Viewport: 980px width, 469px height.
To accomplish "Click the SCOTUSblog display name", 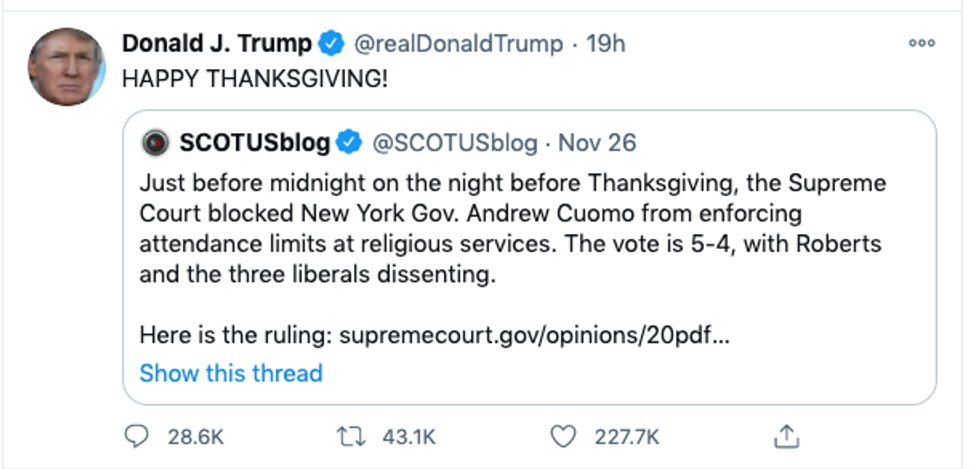I will (254, 142).
